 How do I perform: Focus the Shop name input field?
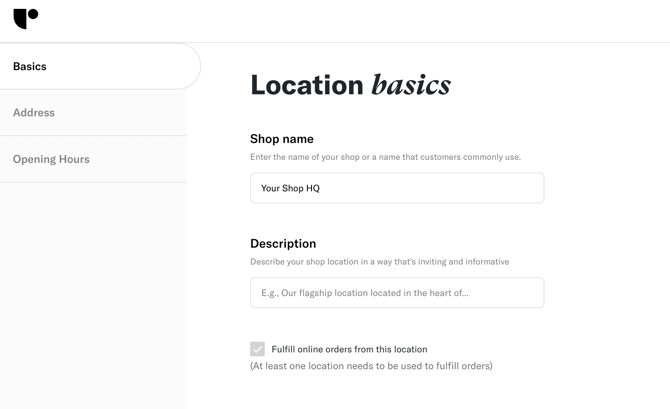pyautogui.click(x=397, y=188)
